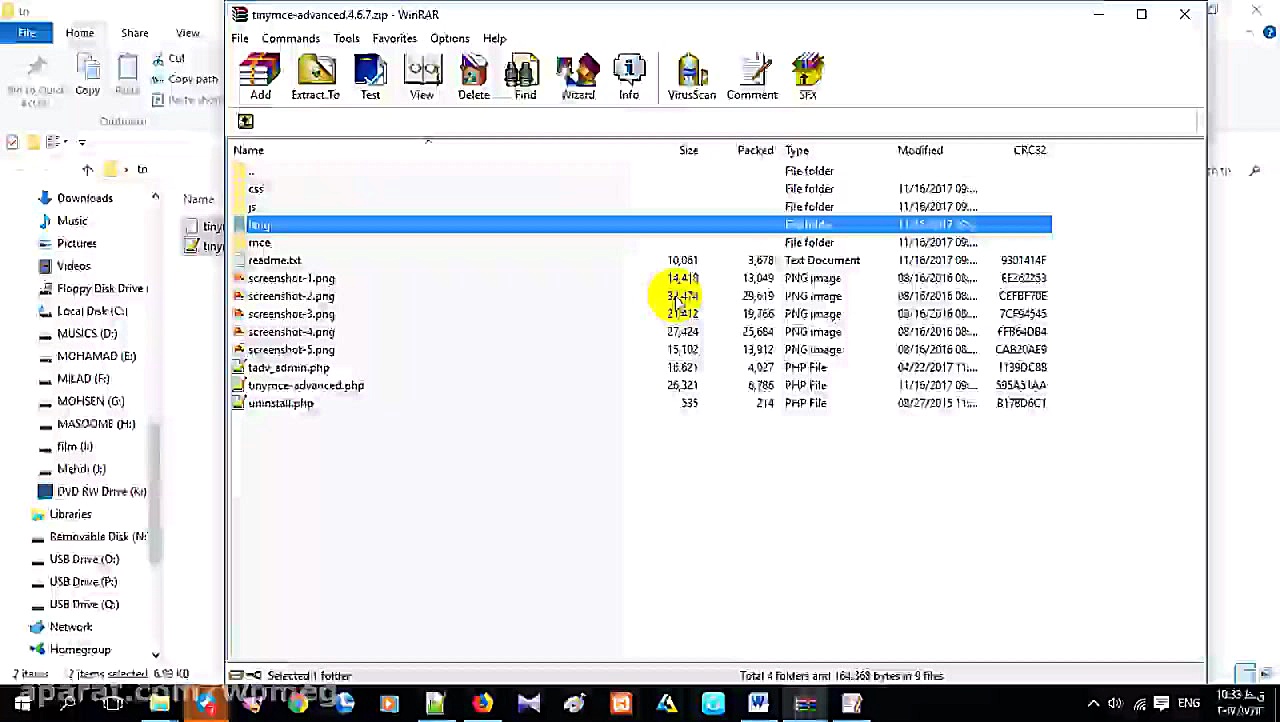Image resolution: width=1280 pixels, height=722 pixels.
Task: Sort archive list by Packed column
Action: (755, 150)
